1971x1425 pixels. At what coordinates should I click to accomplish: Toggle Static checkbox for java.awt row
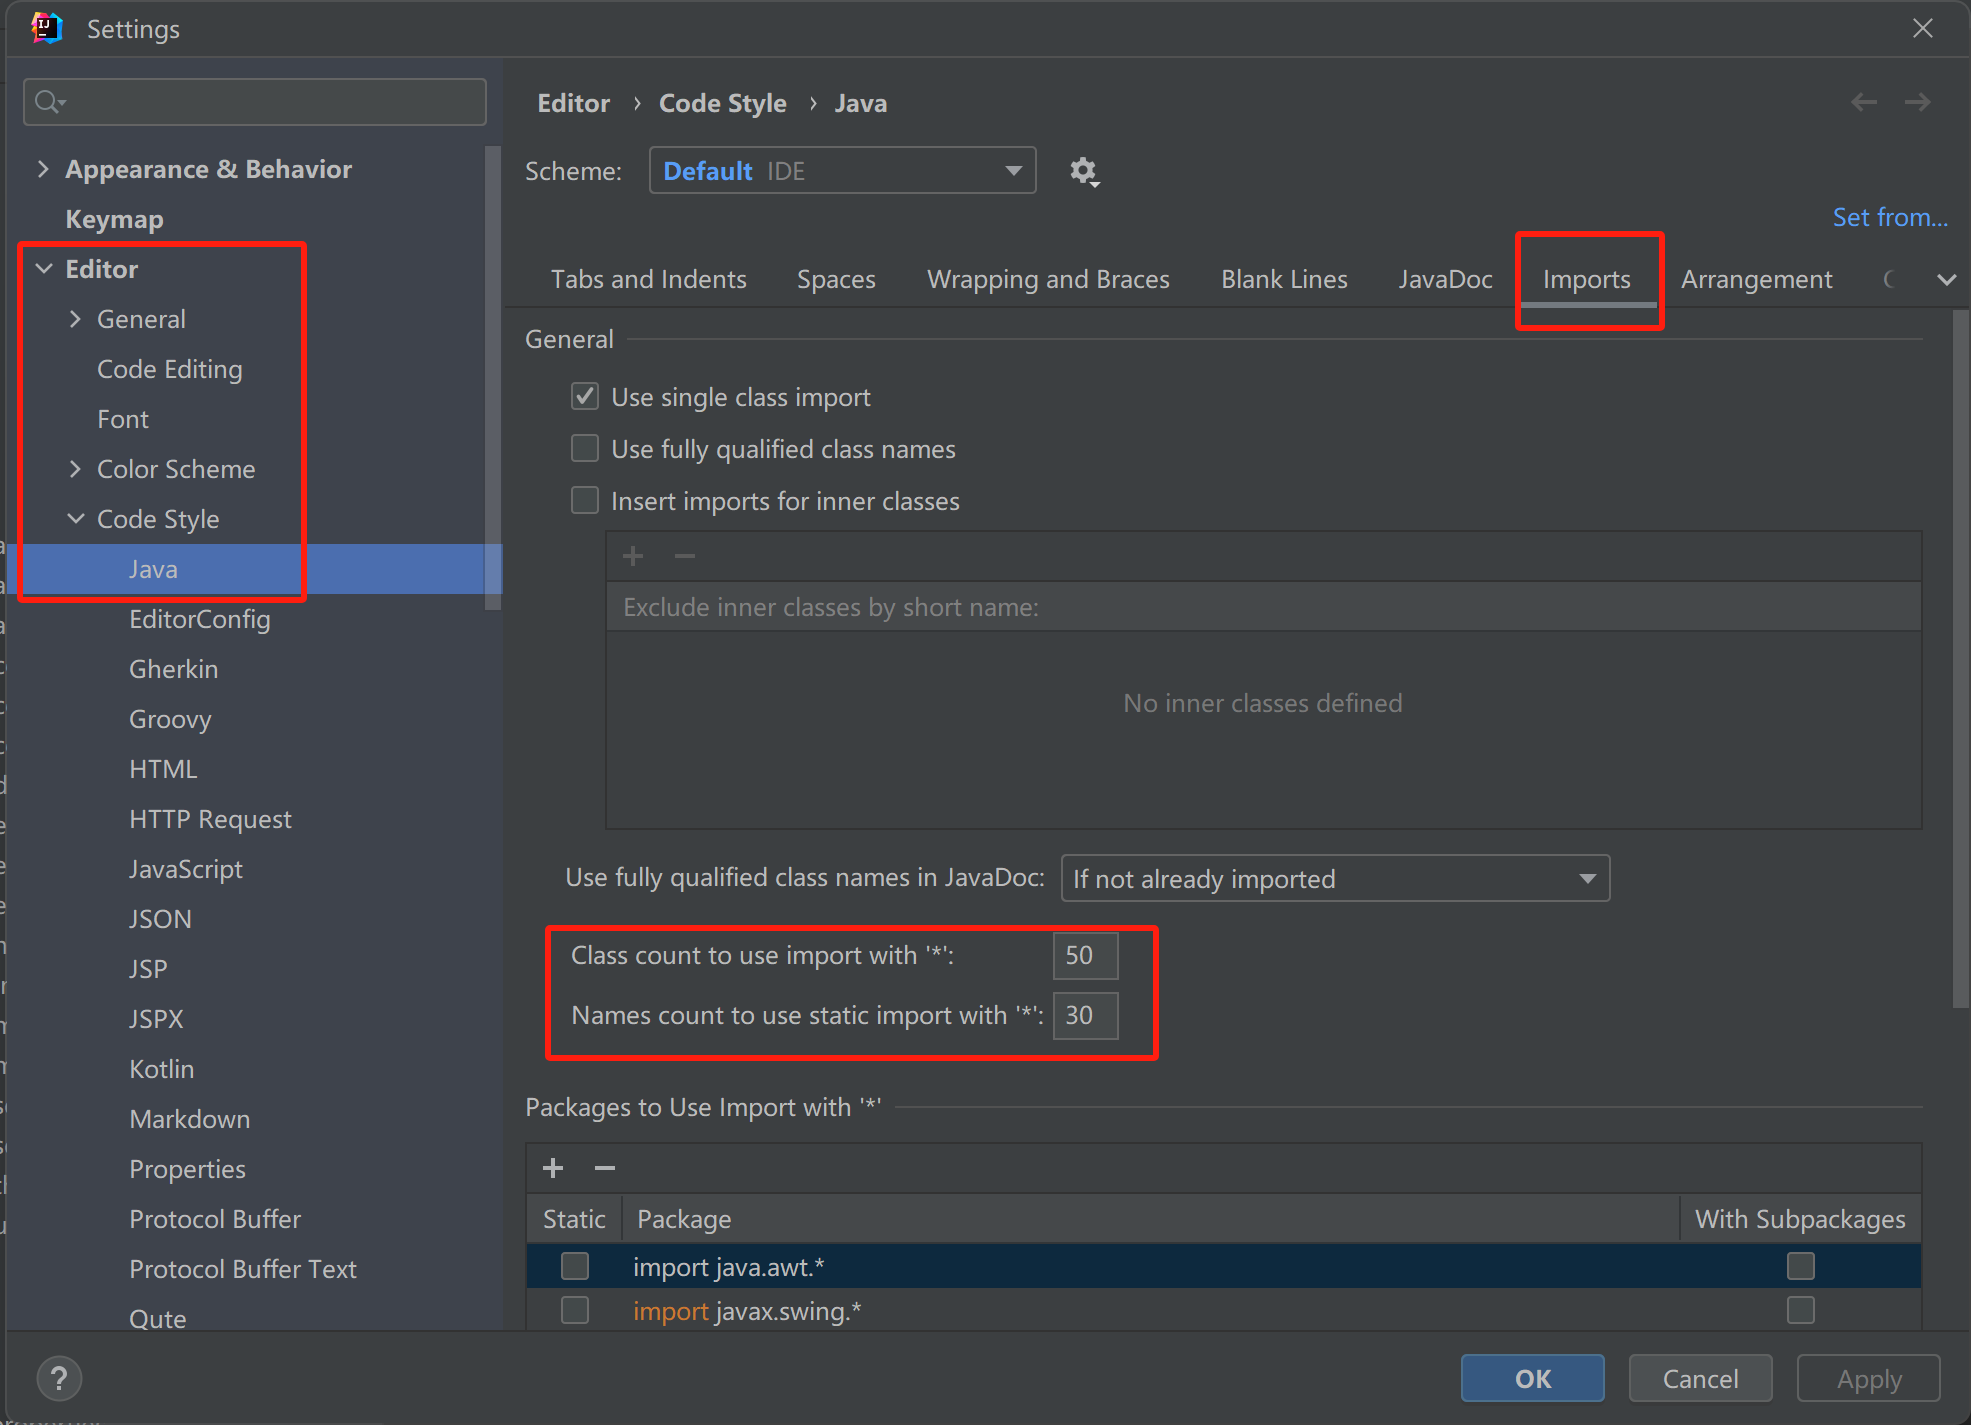[x=575, y=1267]
